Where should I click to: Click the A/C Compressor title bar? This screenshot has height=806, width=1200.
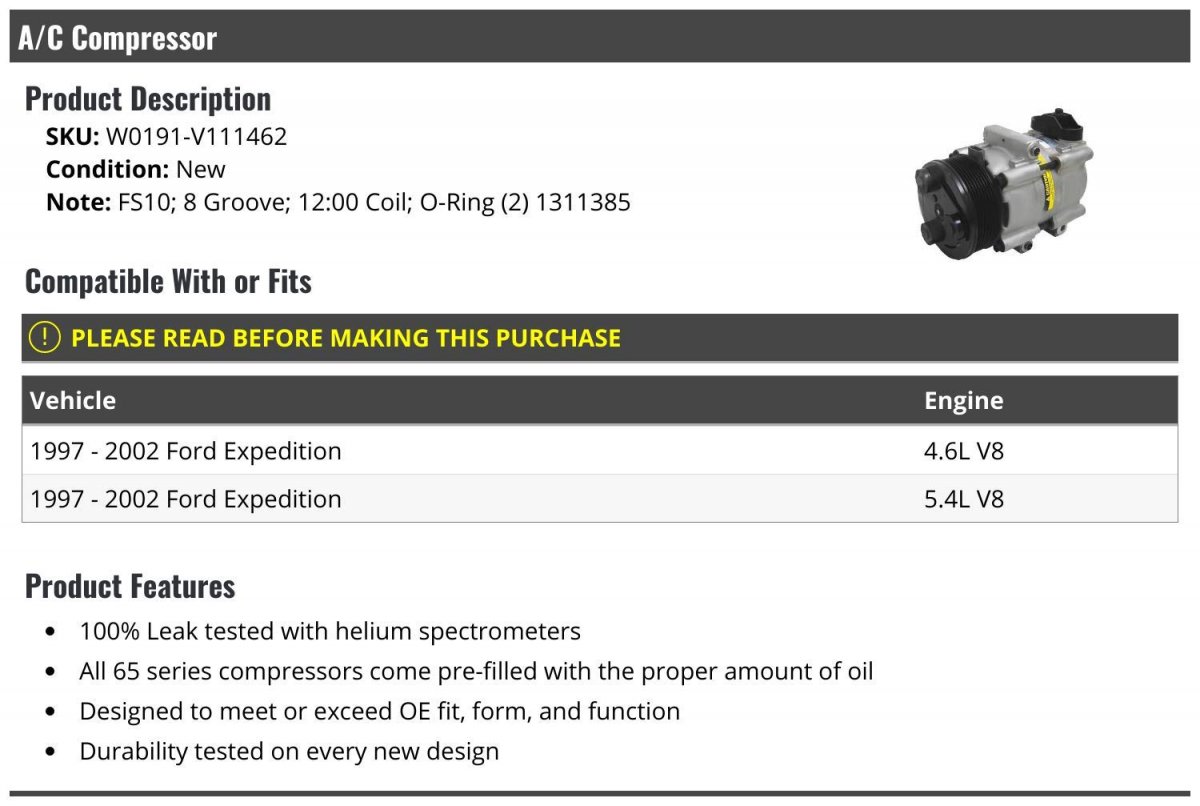coord(600,38)
